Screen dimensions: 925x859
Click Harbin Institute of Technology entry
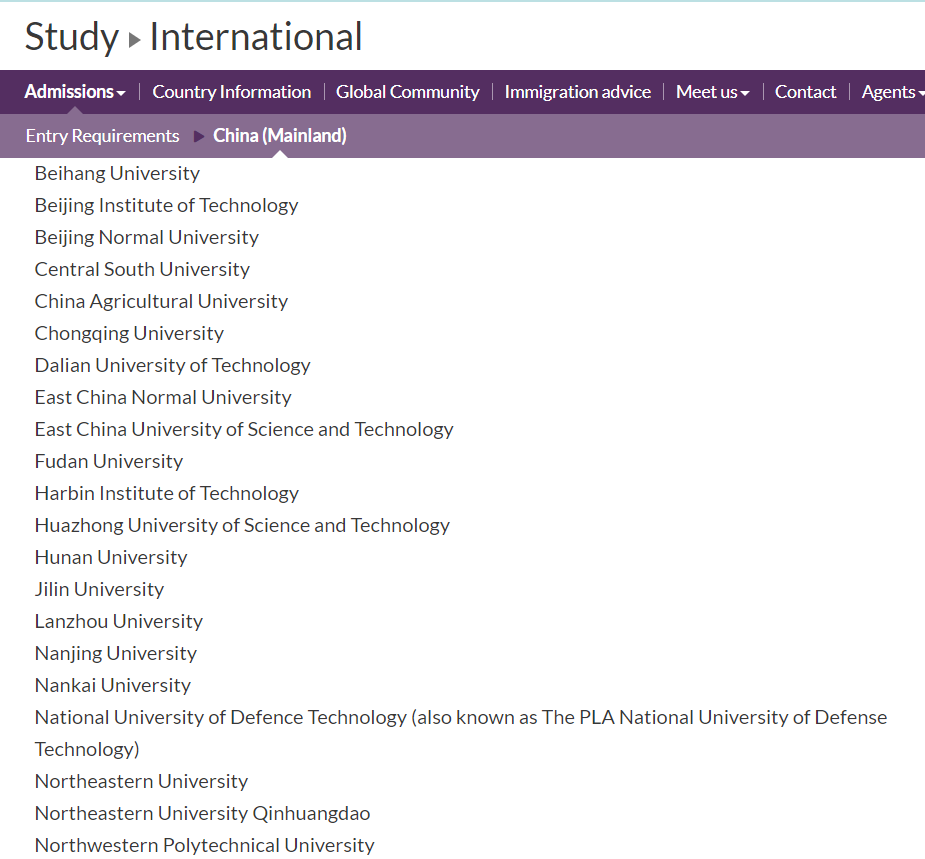(166, 493)
